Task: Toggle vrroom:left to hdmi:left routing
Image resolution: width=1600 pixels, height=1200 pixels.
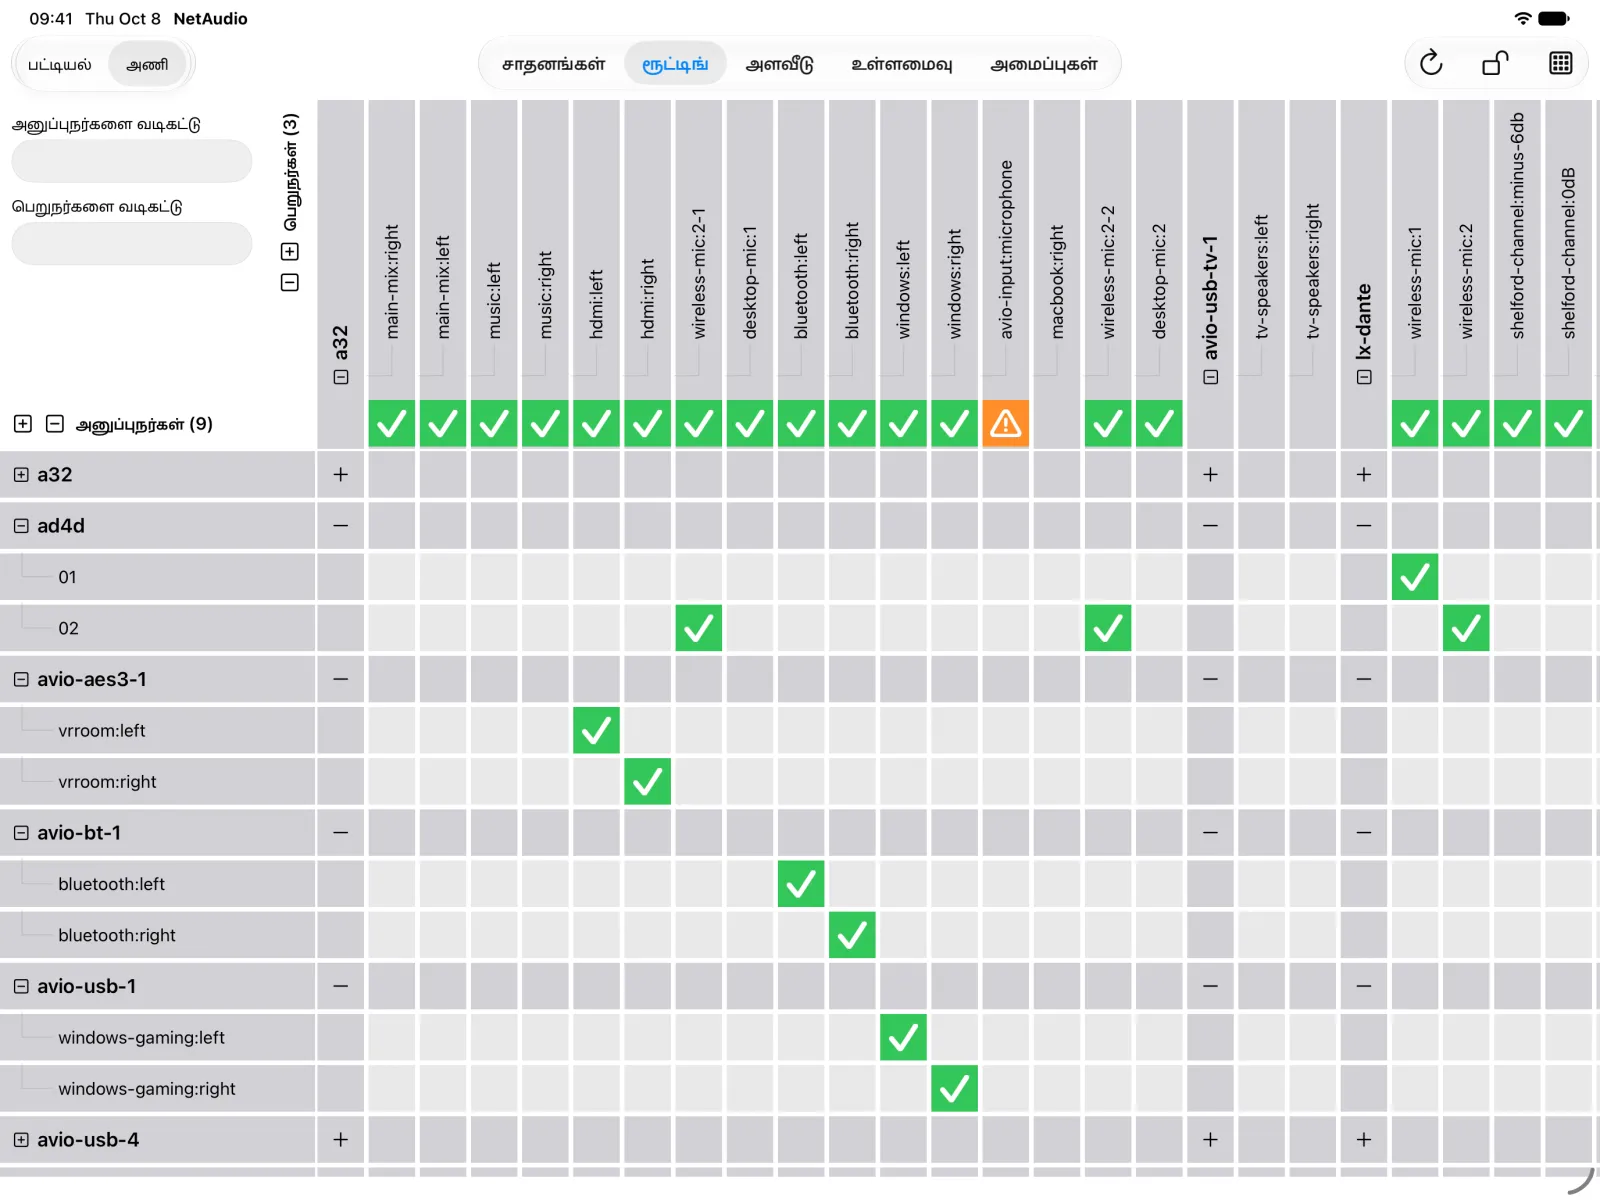Action: tap(596, 730)
